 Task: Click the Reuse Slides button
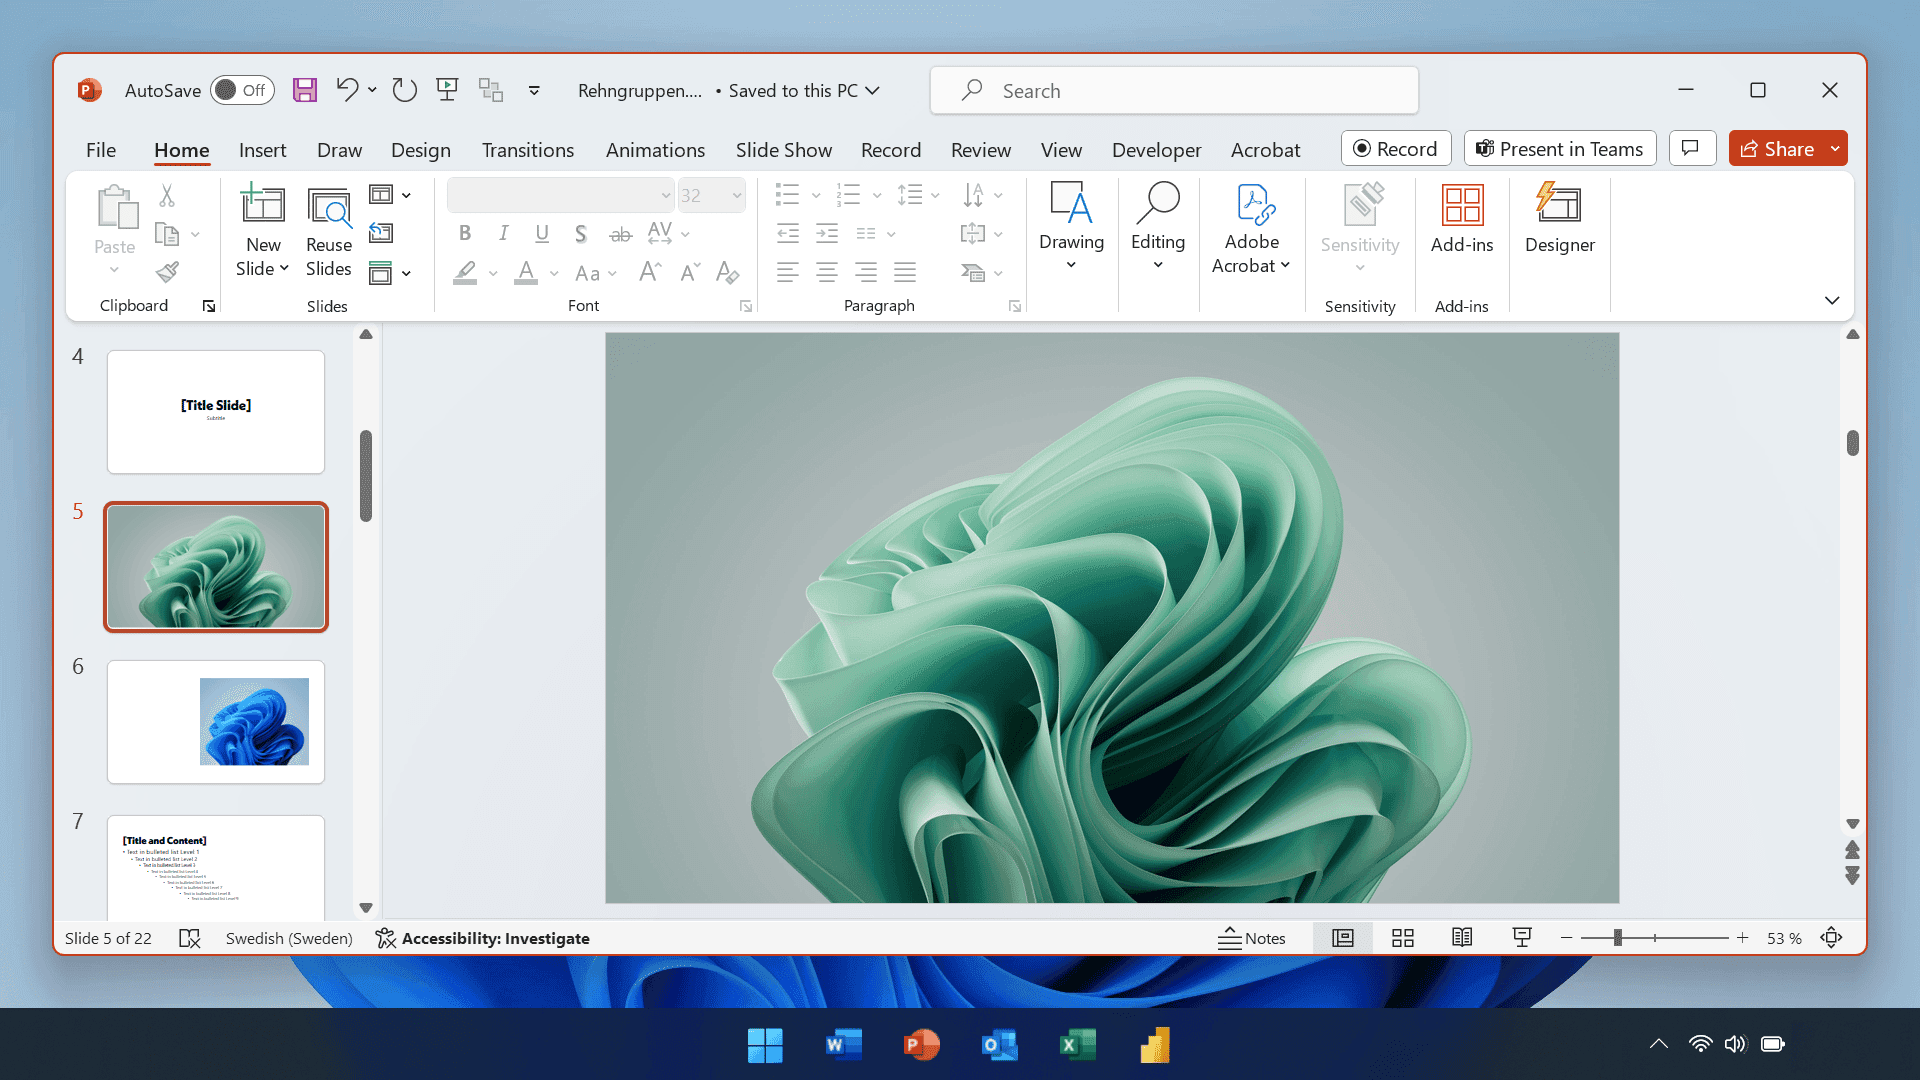tap(329, 232)
